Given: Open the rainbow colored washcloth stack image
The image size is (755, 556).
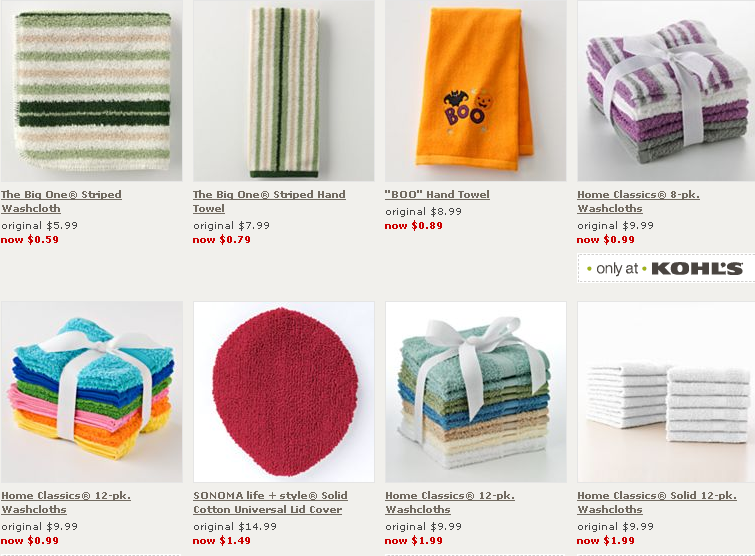Looking at the screenshot, I should pyautogui.click(x=91, y=392).
